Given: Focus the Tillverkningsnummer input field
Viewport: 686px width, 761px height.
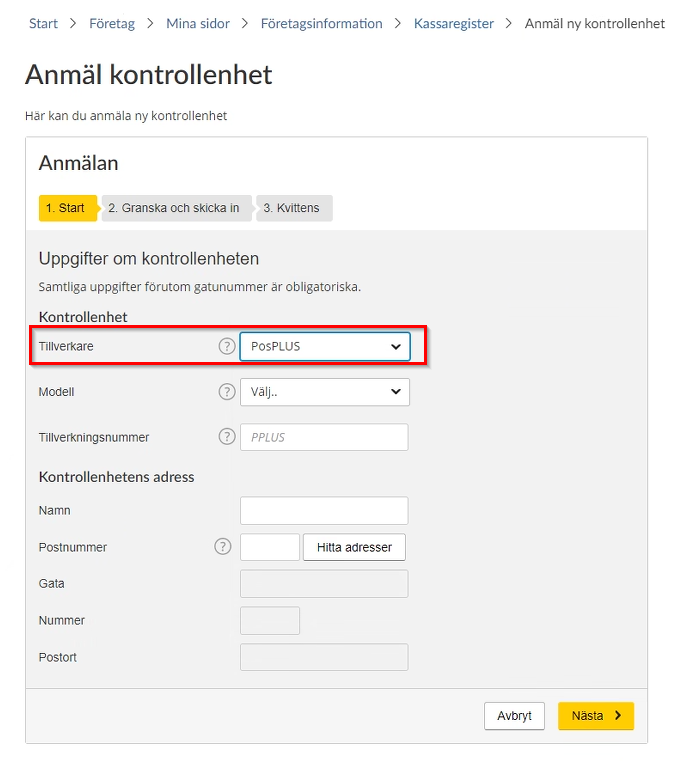Looking at the screenshot, I should (324, 437).
